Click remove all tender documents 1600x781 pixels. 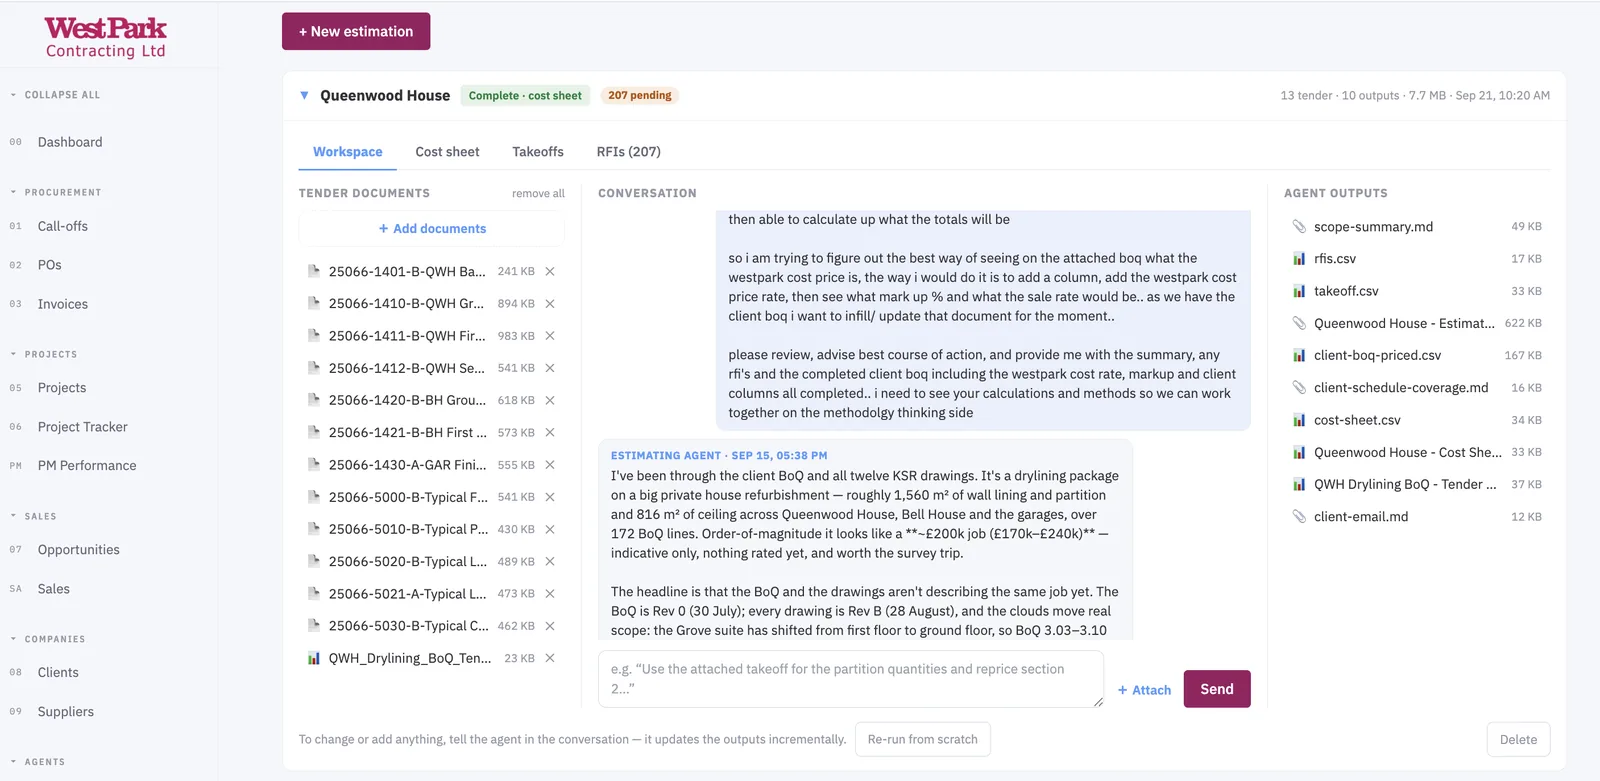[x=538, y=194]
